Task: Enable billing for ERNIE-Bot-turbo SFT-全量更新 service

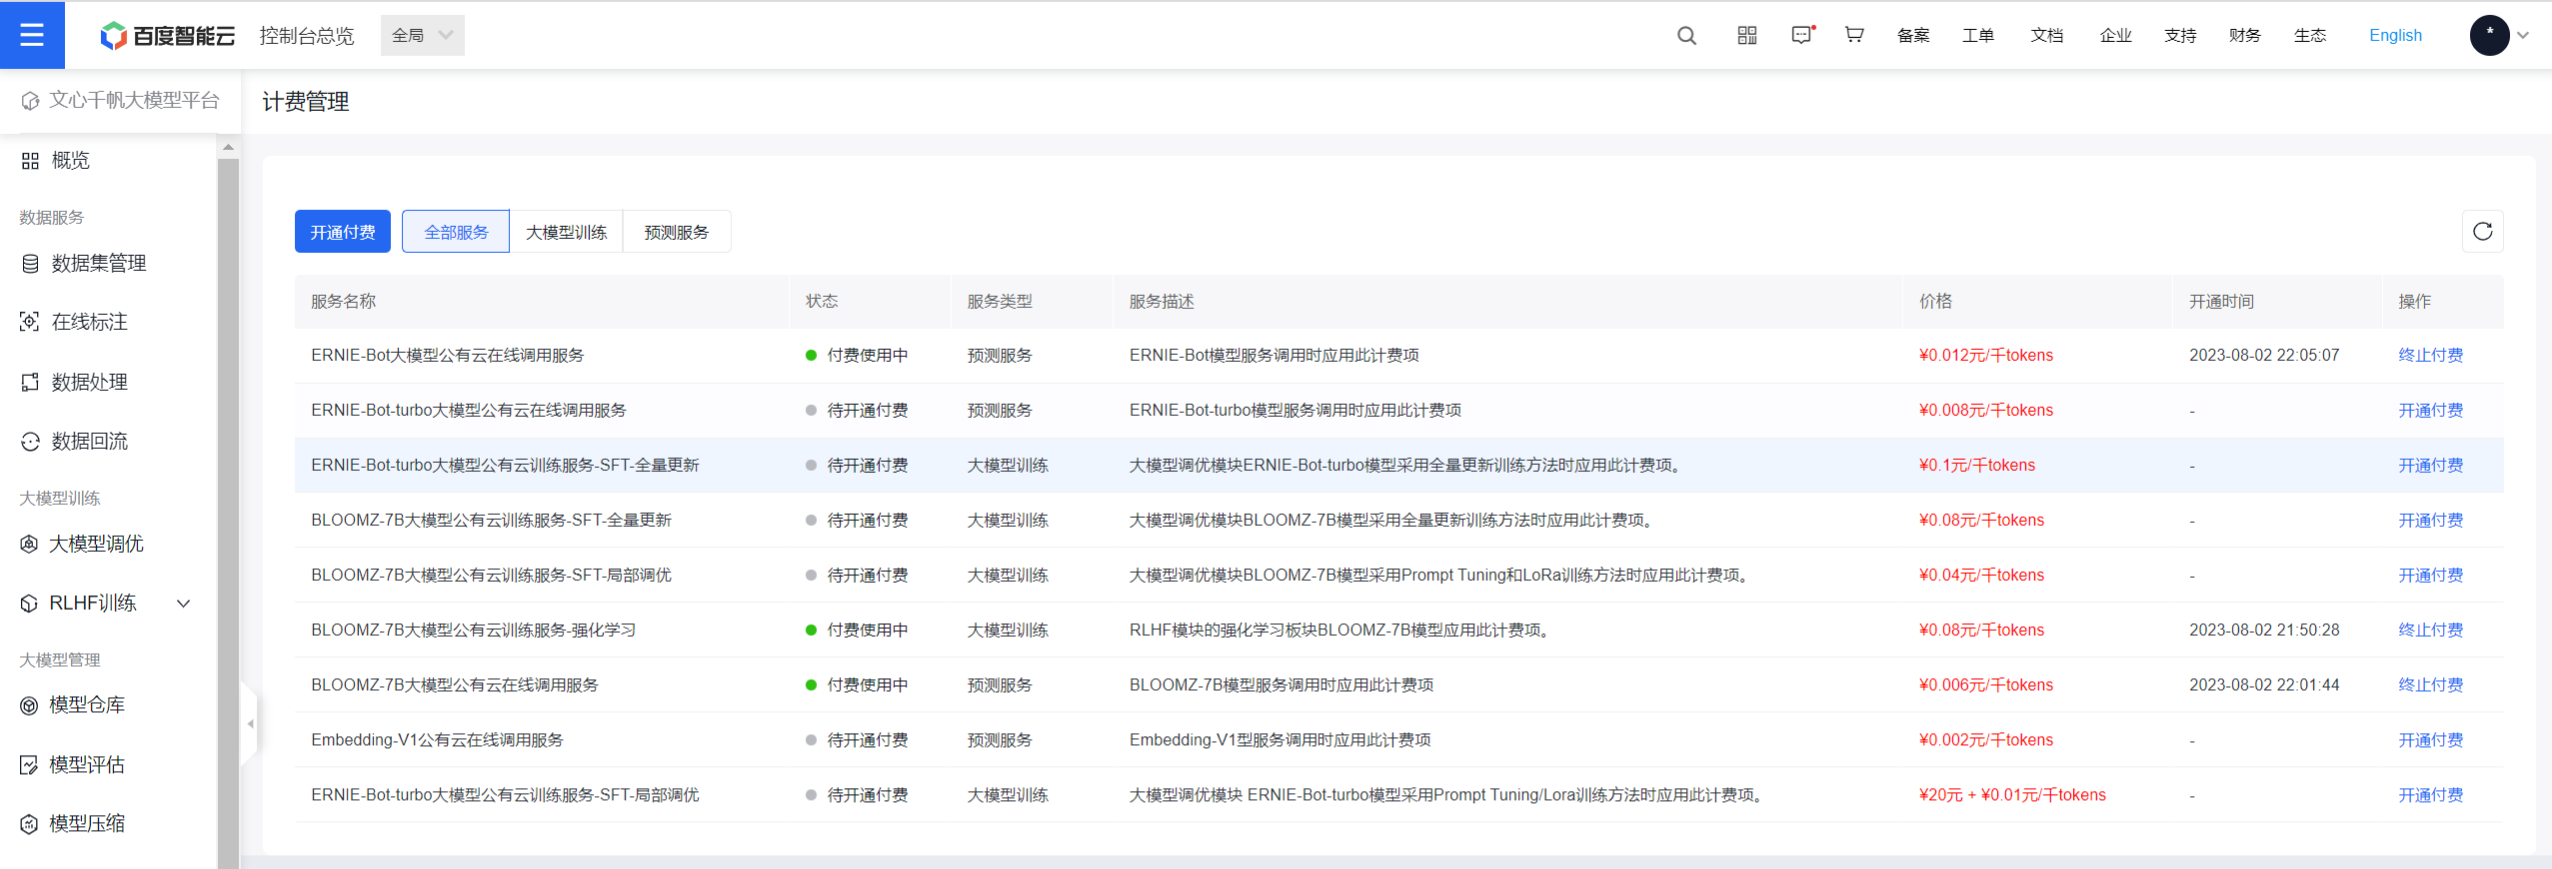Action: [x=2430, y=465]
